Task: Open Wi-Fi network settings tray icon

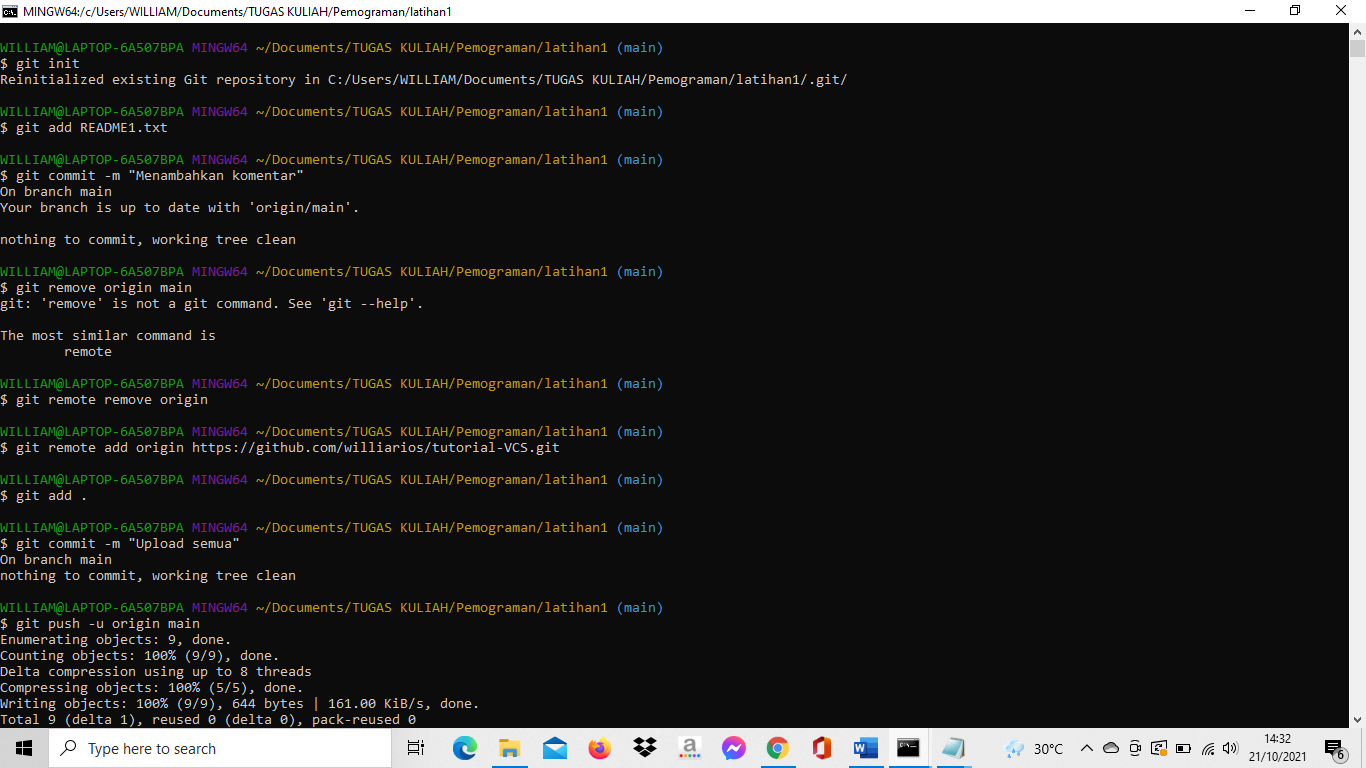Action: coord(1208,748)
